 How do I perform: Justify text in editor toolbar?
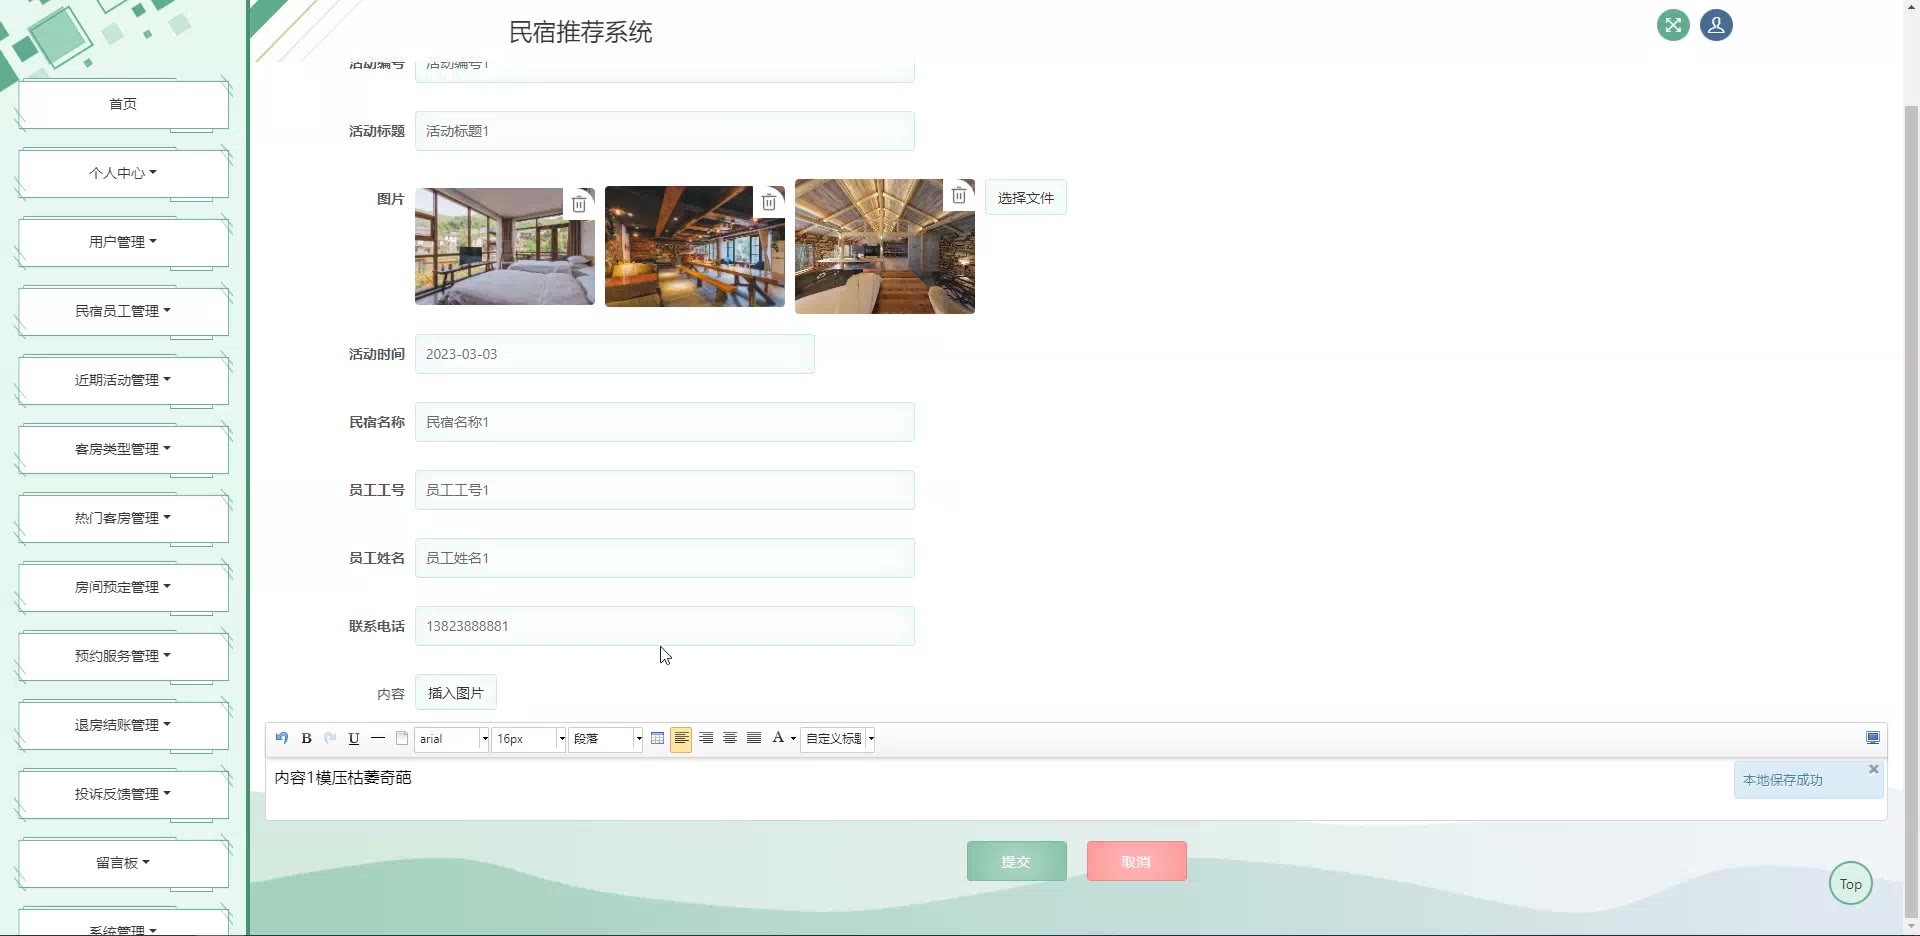[754, 738]
